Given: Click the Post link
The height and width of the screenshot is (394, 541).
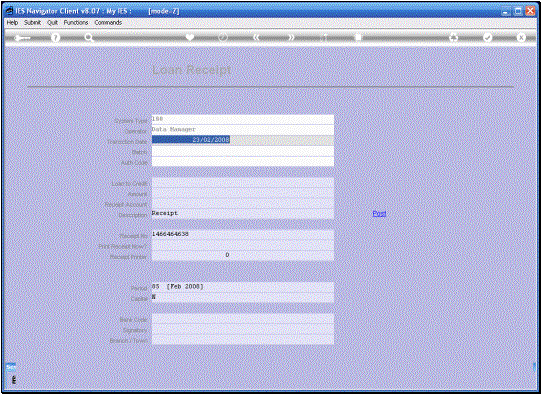Looking at the screenshot, I should (379, 214).
